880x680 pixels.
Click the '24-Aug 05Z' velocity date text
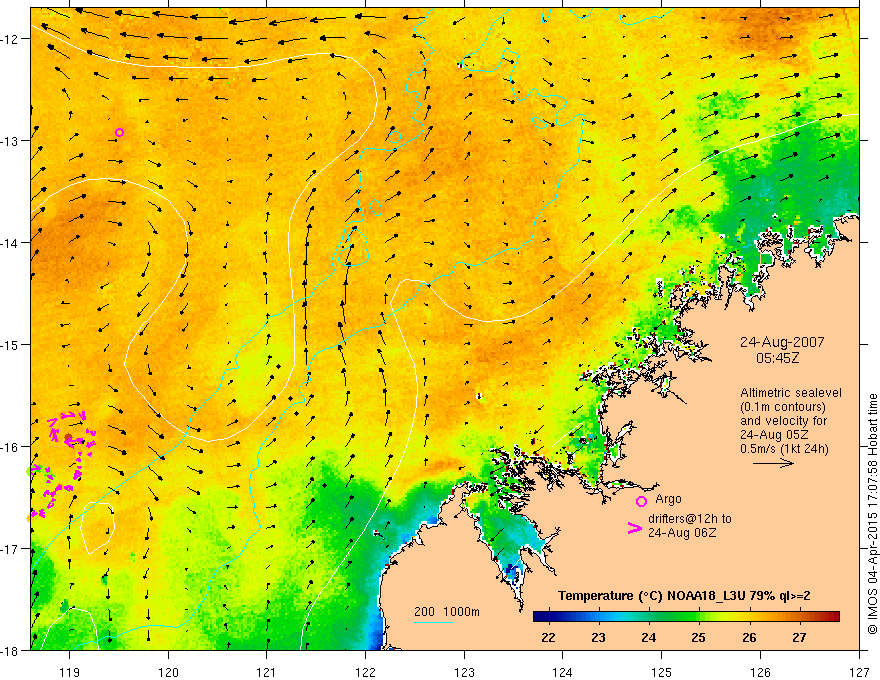pyautogui.click(x=774, y=435)
